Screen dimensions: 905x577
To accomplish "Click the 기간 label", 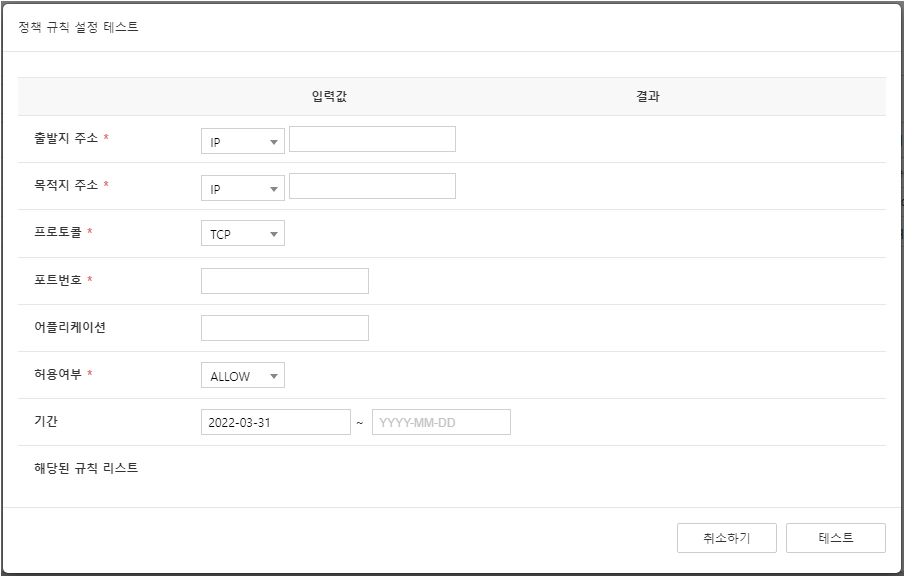I will coord(46,421).
